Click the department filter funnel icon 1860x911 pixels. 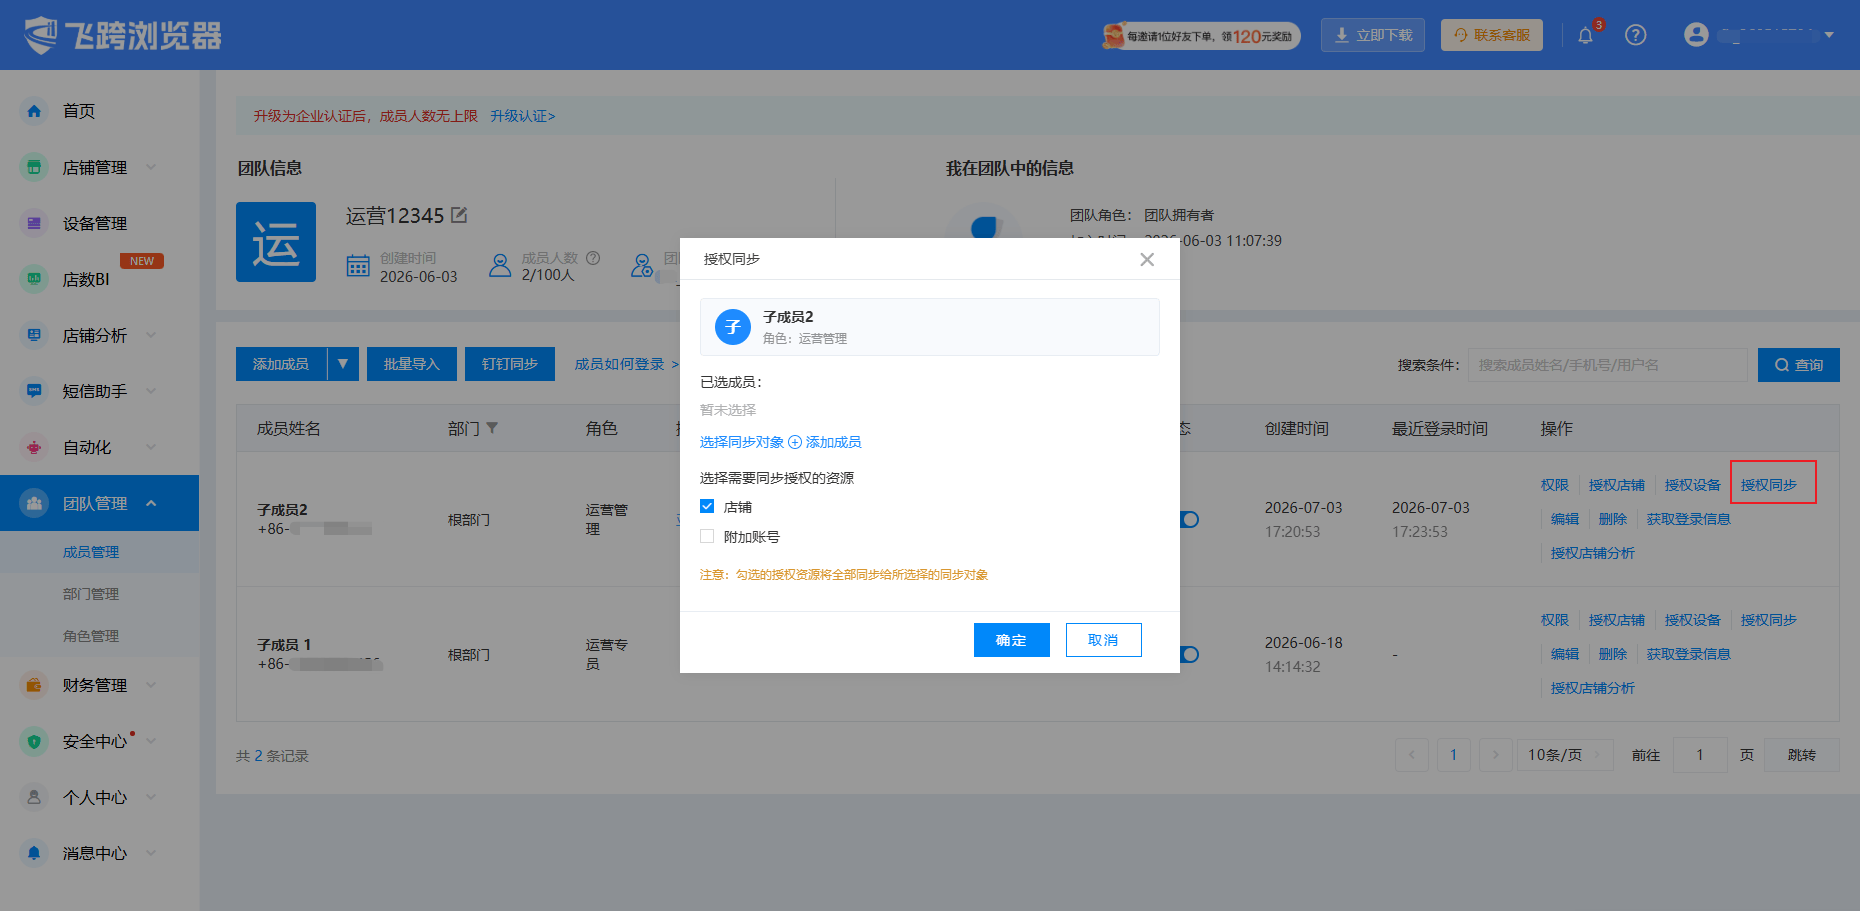click(x=492, y=428)
